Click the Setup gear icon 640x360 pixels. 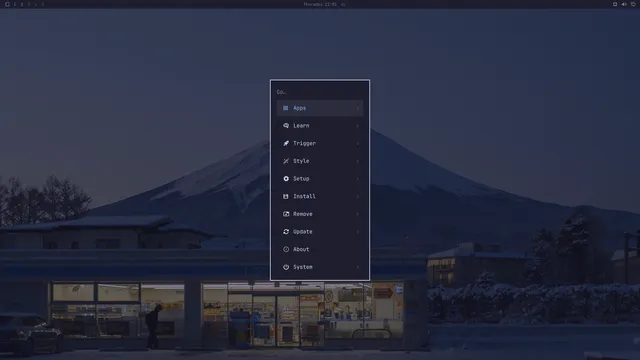click(286, 179)
